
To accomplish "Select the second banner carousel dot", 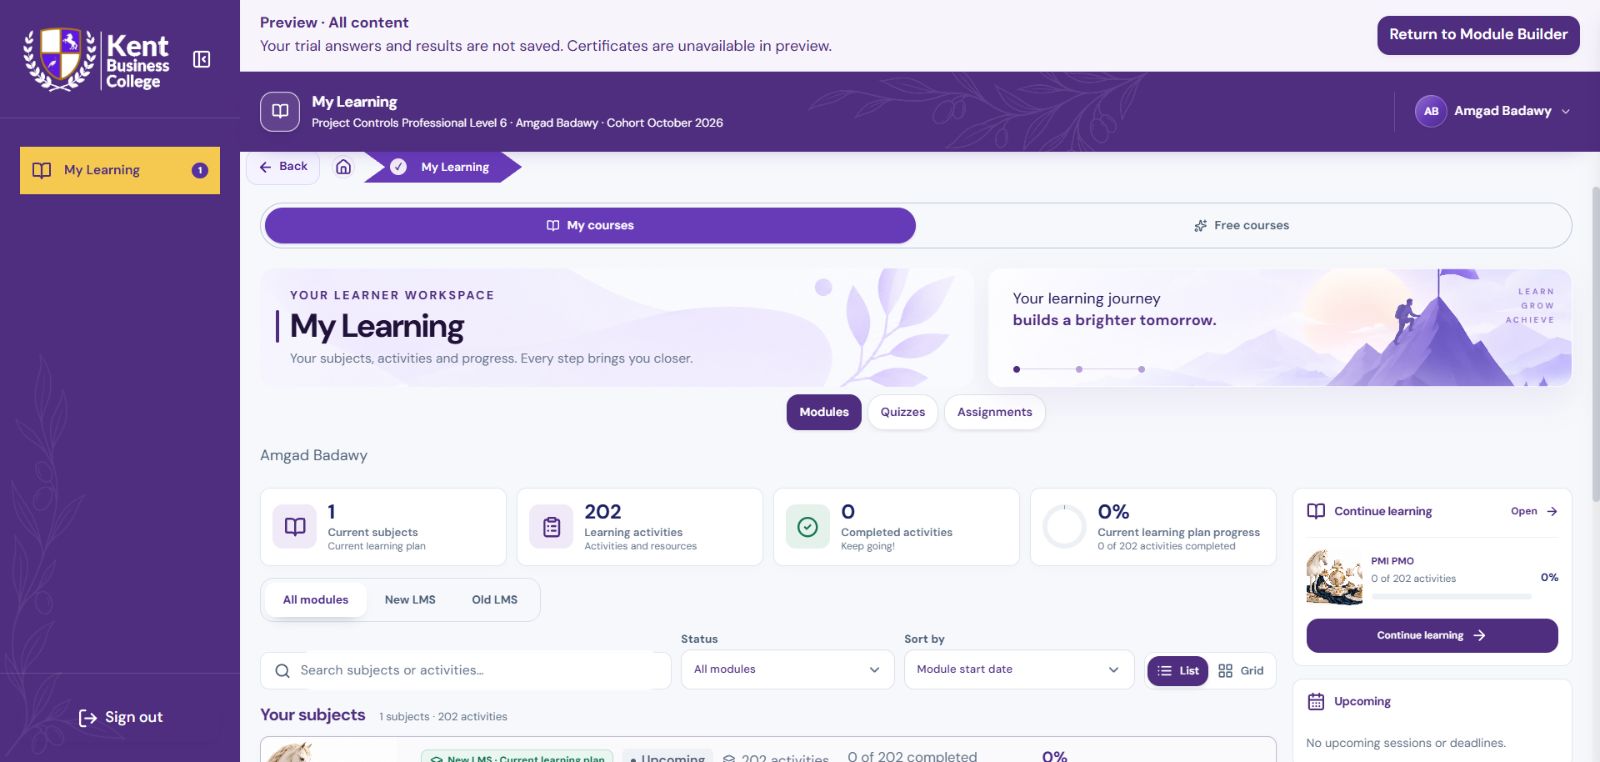I will 1079,370.
